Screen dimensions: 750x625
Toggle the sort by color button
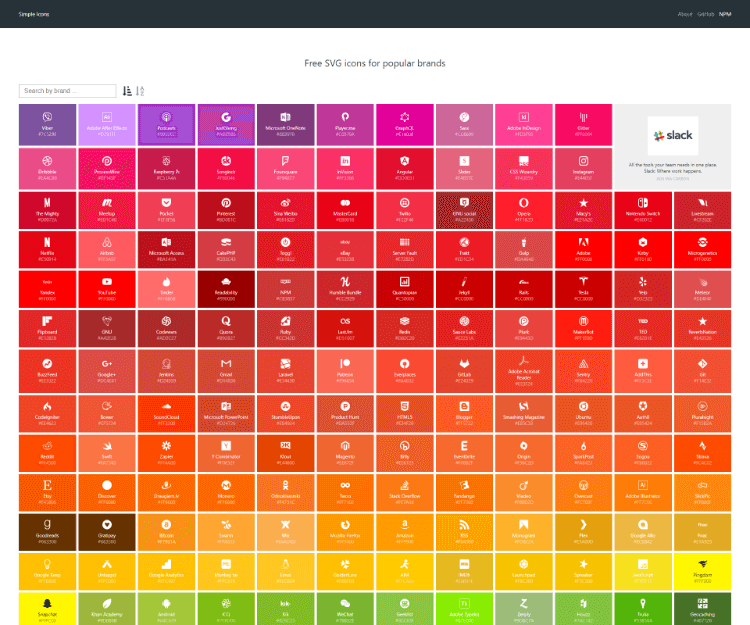(127, 91)
